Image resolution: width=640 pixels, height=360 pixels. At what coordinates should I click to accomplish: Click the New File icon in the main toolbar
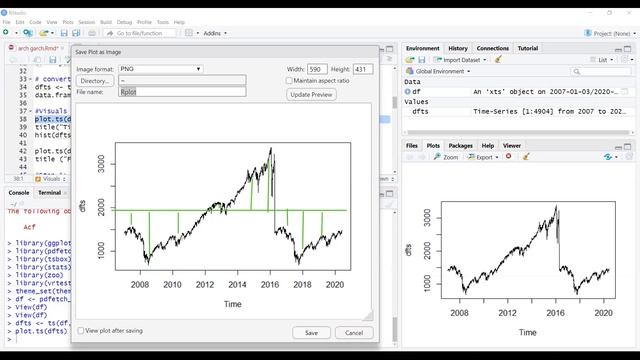click(6, 33)
